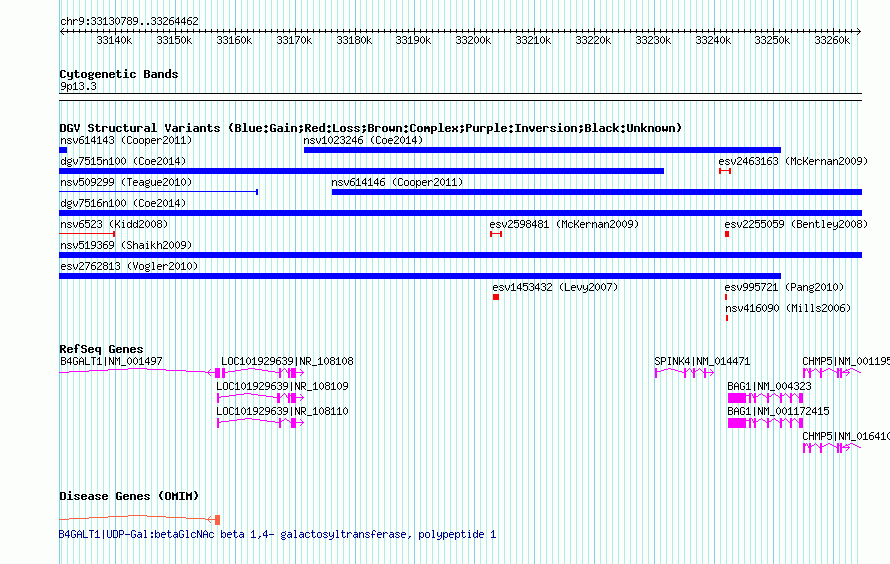Click the red esv2255059 loss marker

727,234
